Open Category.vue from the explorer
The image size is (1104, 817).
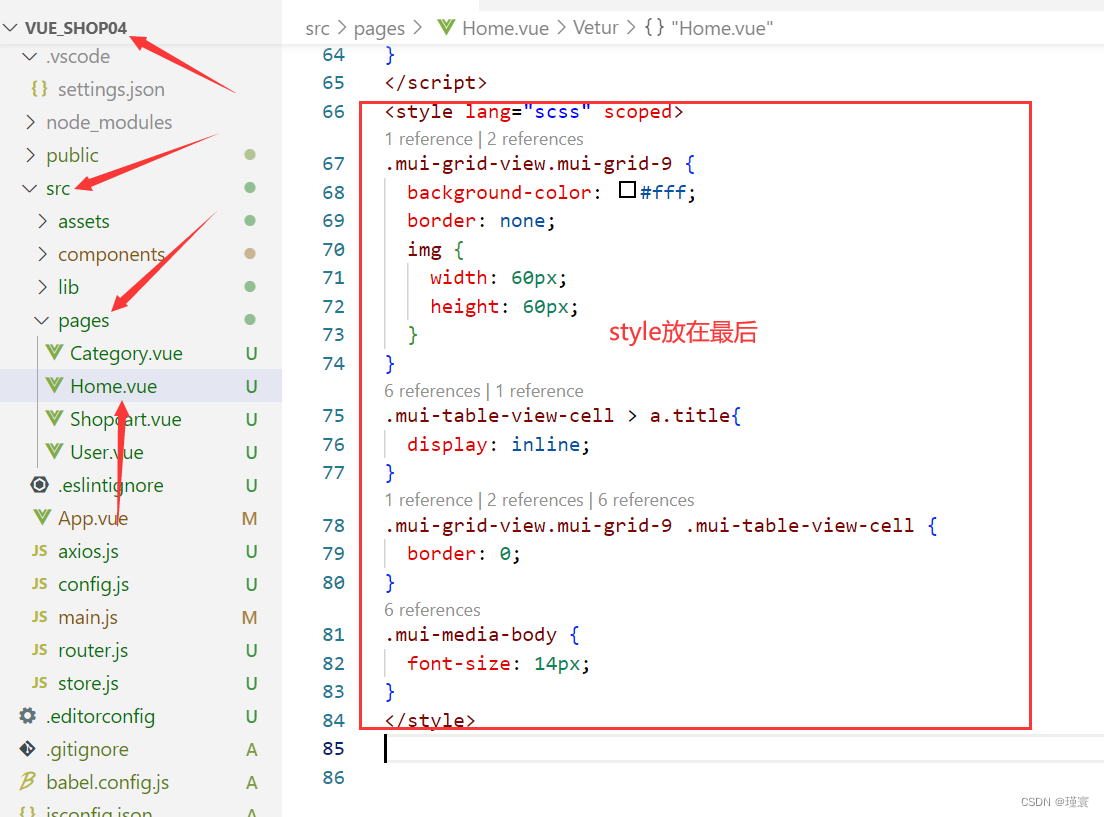coord(126,354)
